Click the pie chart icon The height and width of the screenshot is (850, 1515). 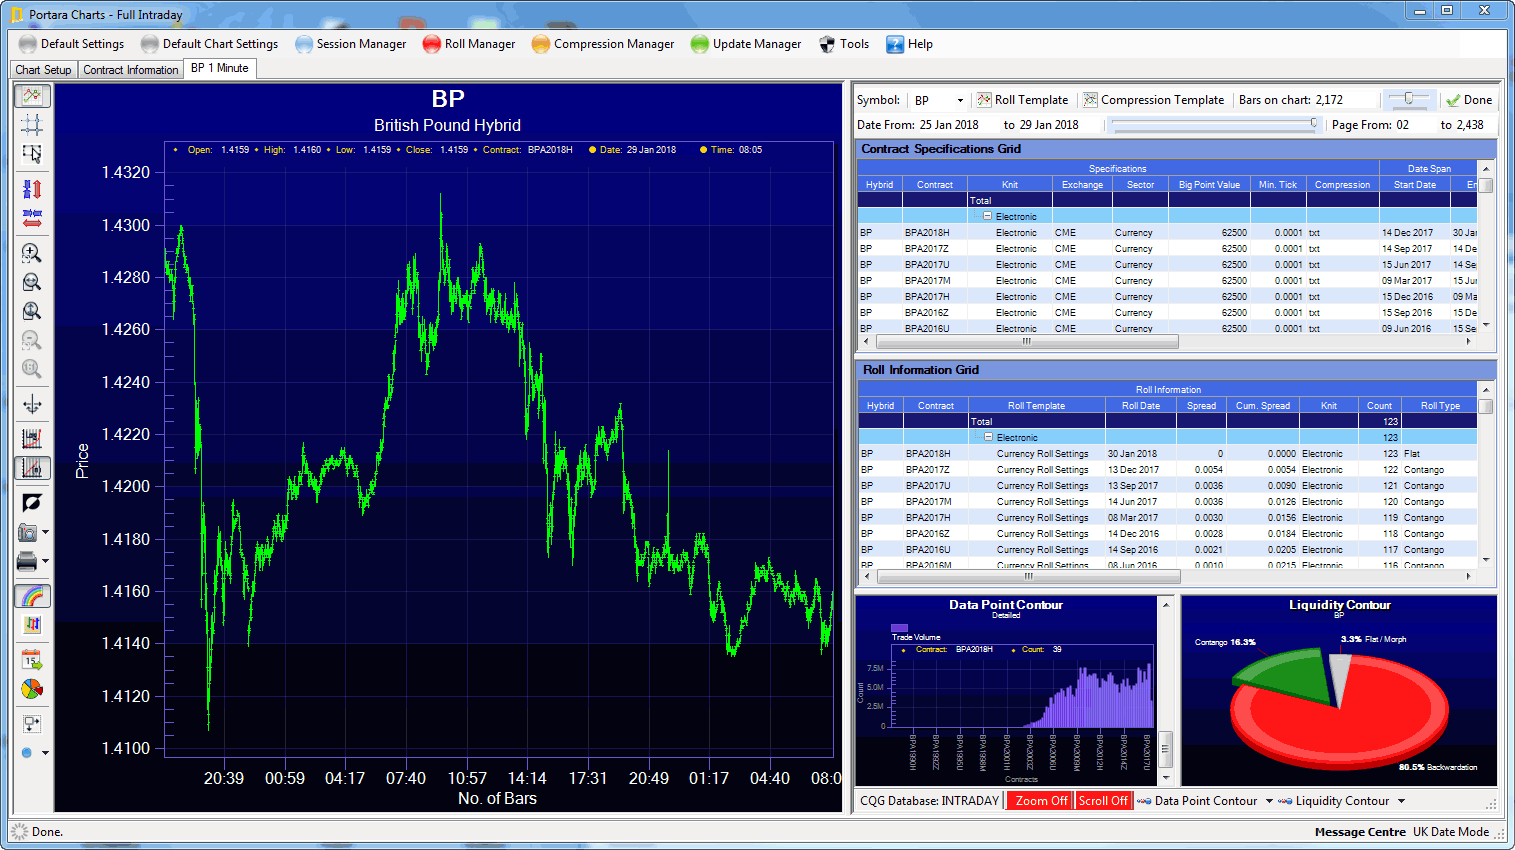(x=32, y=689)
